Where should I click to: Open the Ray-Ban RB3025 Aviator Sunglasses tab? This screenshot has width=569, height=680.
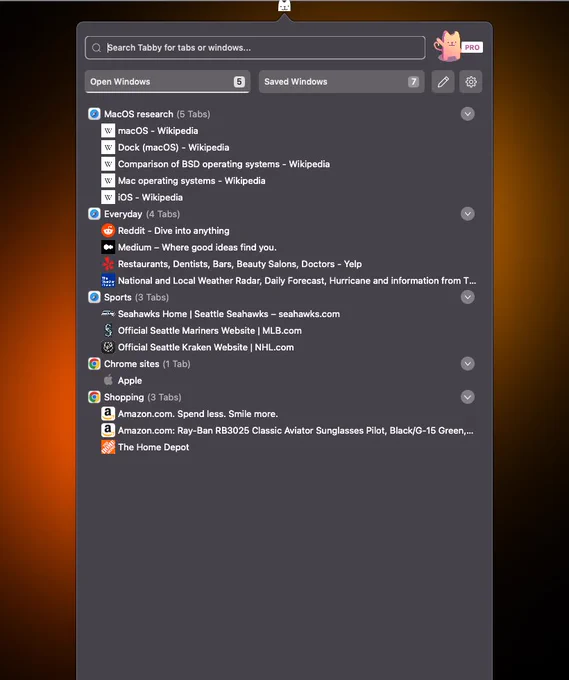[295, 430]
